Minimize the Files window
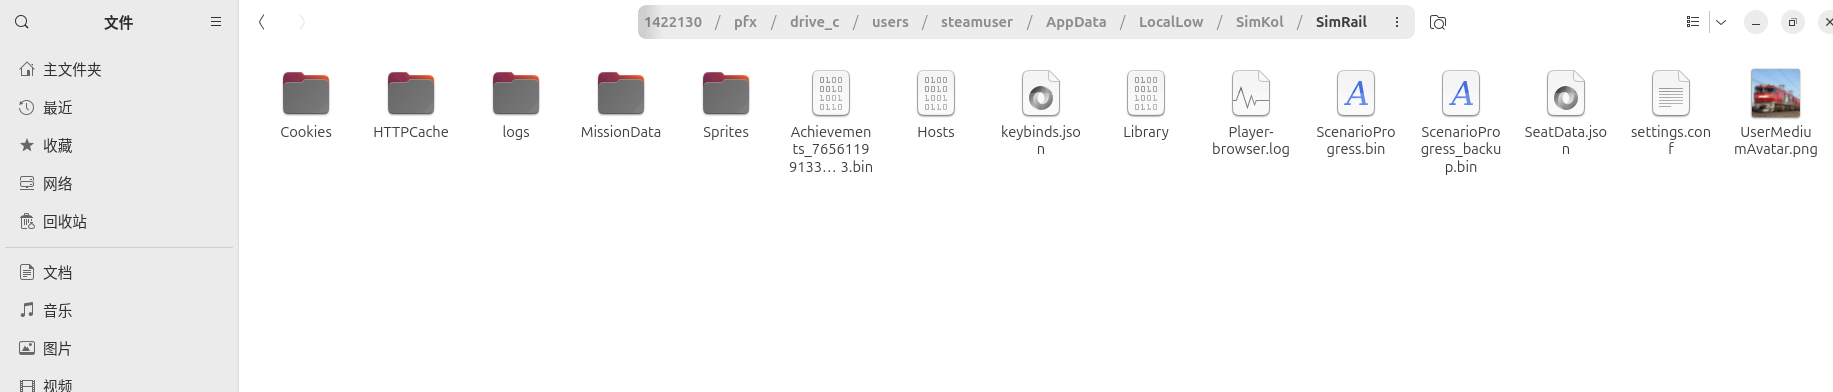This screenshot has height=392, width=1833. tap(1756, 22)
